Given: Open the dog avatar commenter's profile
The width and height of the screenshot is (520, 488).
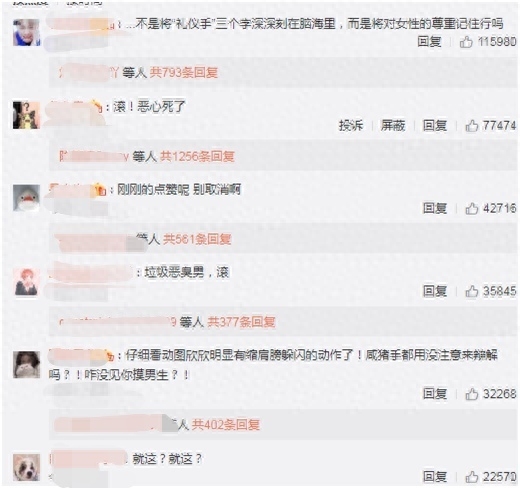Looking at the screenshot, I should 26,467.
